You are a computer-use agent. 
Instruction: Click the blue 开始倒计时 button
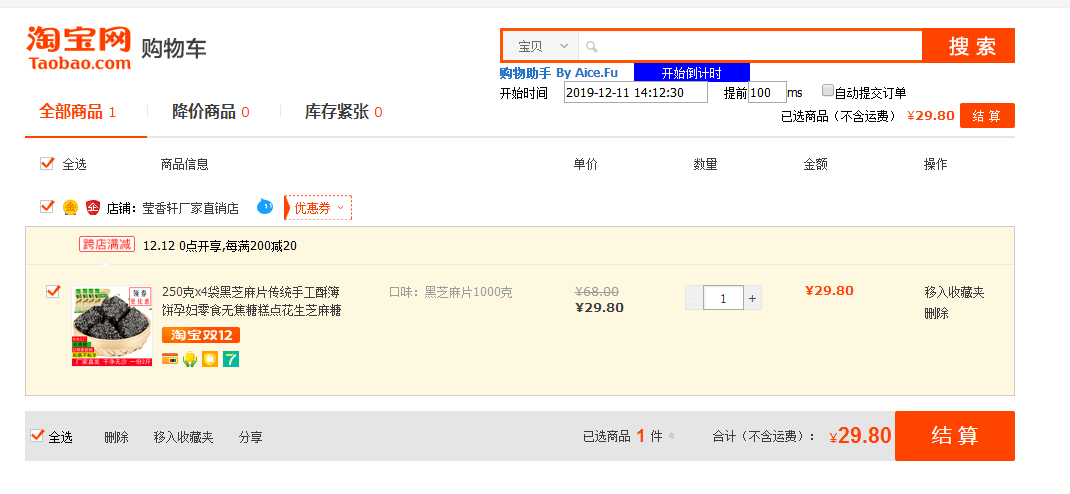click(691, 73)
